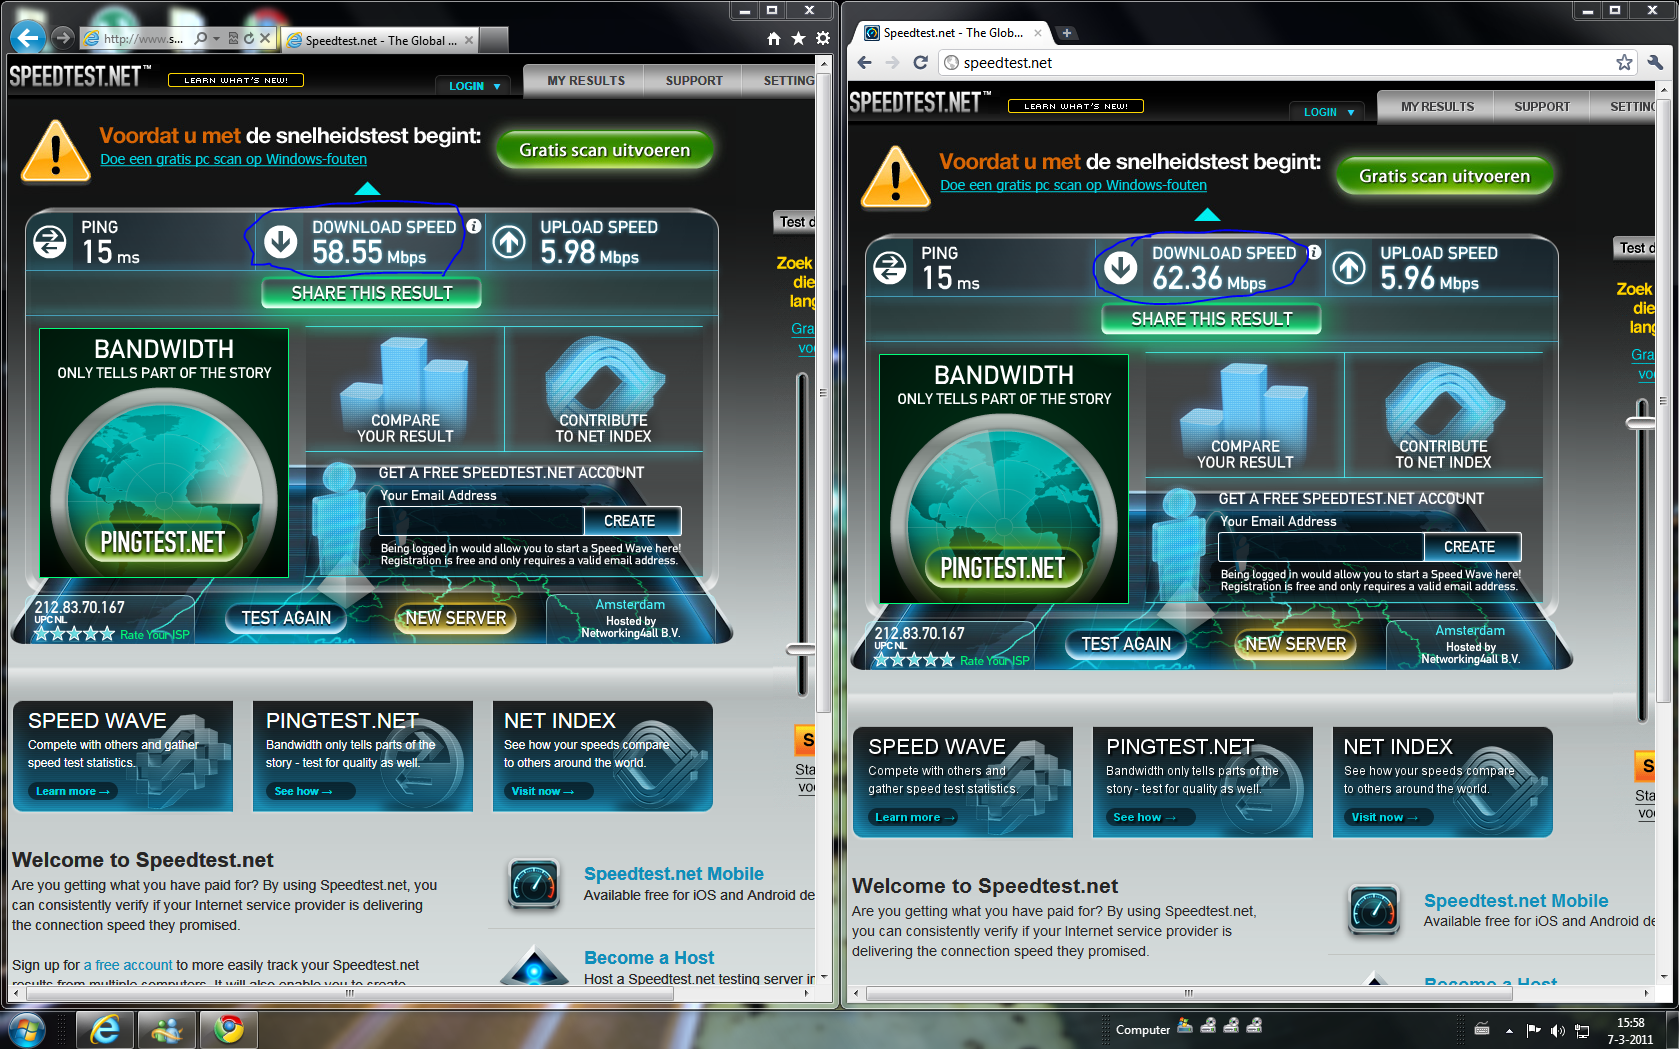The height and width of the screenshot is (1049, 1679).
Task: Expand the LOGIN dropdown in Chrome page
Action: point(1328,112)
